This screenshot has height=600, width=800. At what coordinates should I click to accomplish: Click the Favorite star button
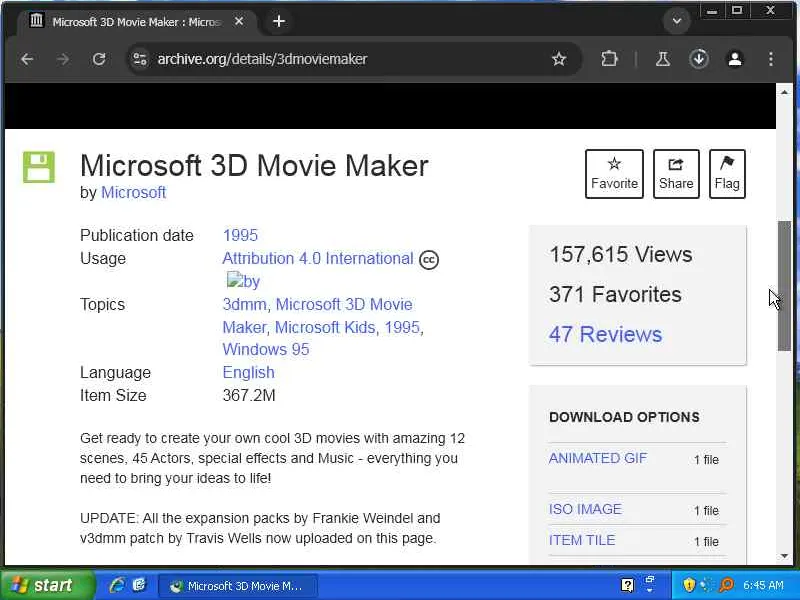tap(614, 174)
